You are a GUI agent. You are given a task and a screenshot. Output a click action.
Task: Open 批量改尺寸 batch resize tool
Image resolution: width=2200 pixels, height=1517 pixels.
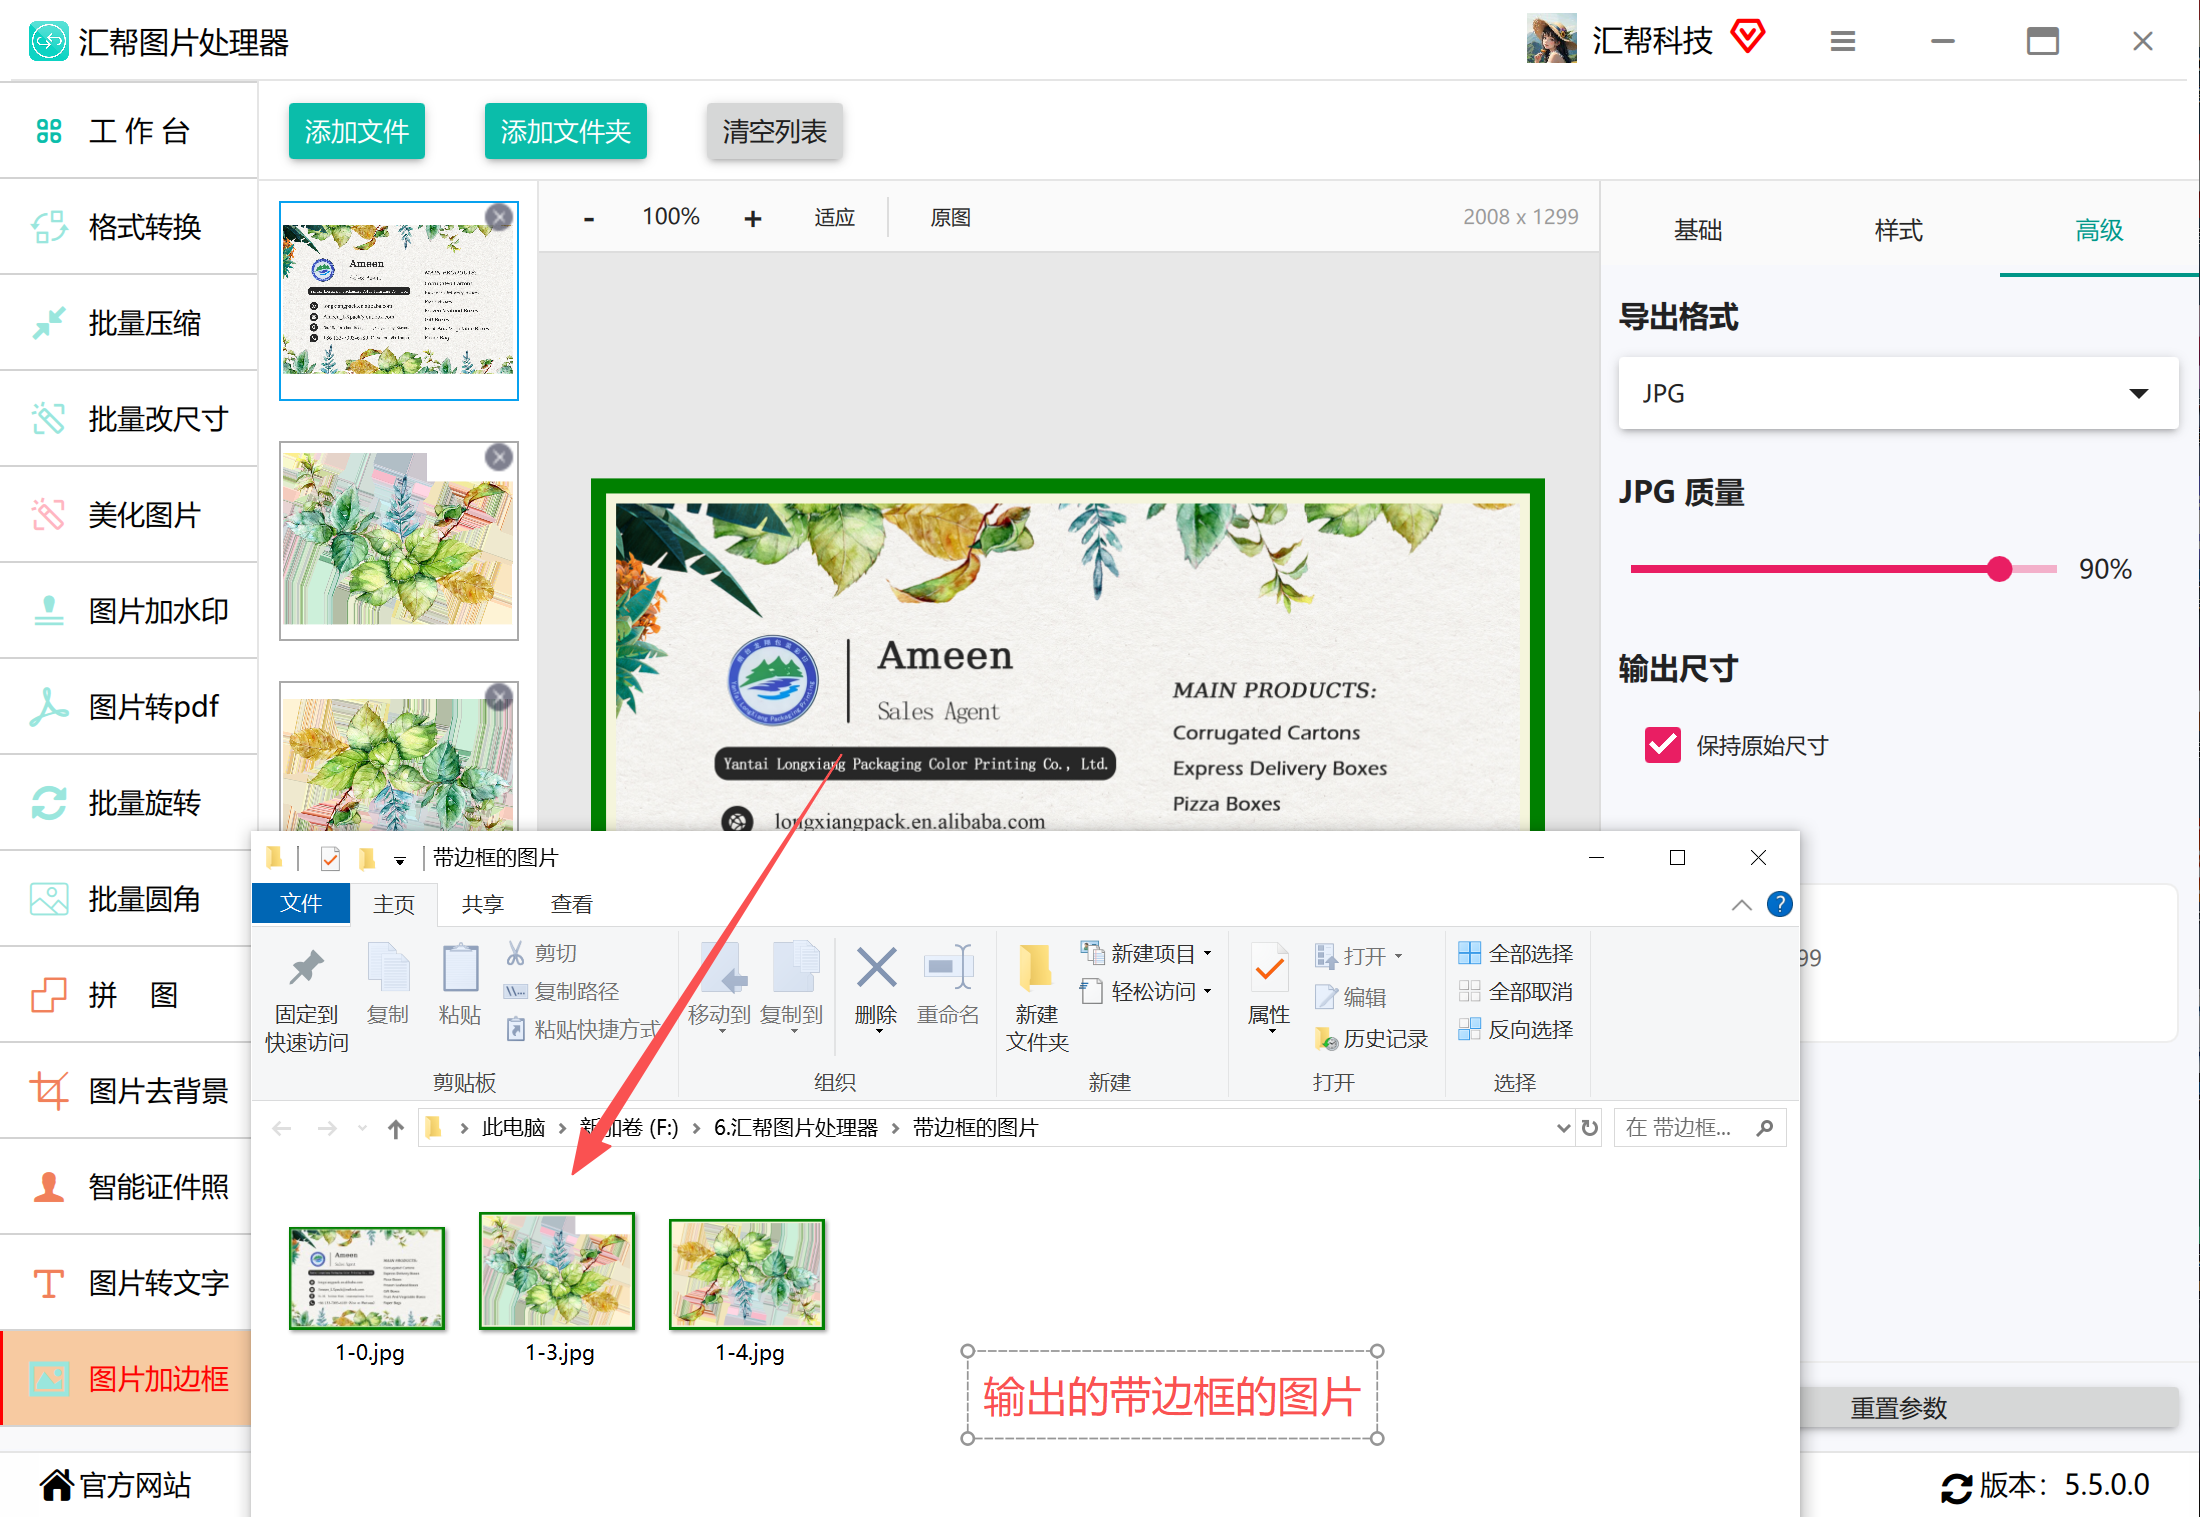128,419
